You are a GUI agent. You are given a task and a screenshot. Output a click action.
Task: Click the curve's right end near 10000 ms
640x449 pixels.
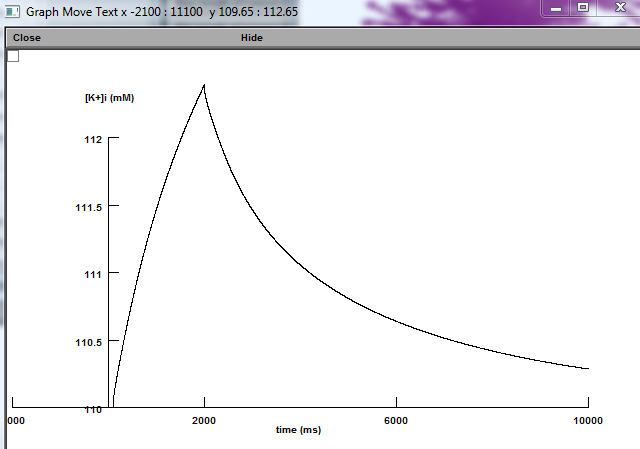(x=587, y=368)
